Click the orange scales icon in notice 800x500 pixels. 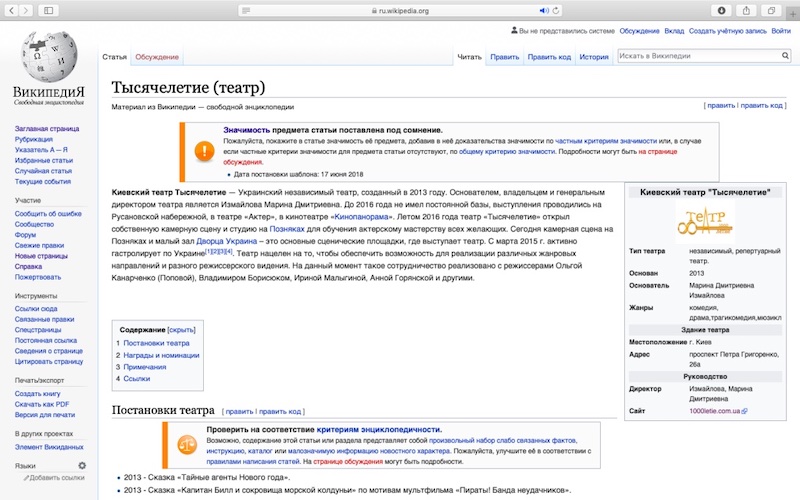point(187,445)
